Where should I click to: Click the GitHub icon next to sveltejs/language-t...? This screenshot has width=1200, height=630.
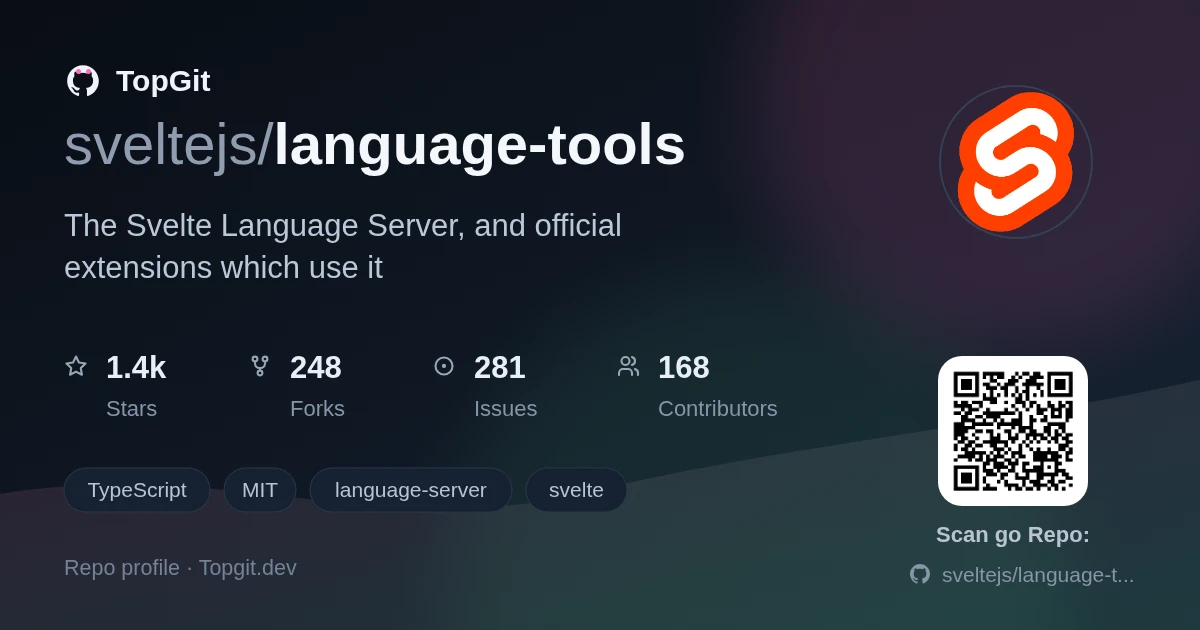919,574
